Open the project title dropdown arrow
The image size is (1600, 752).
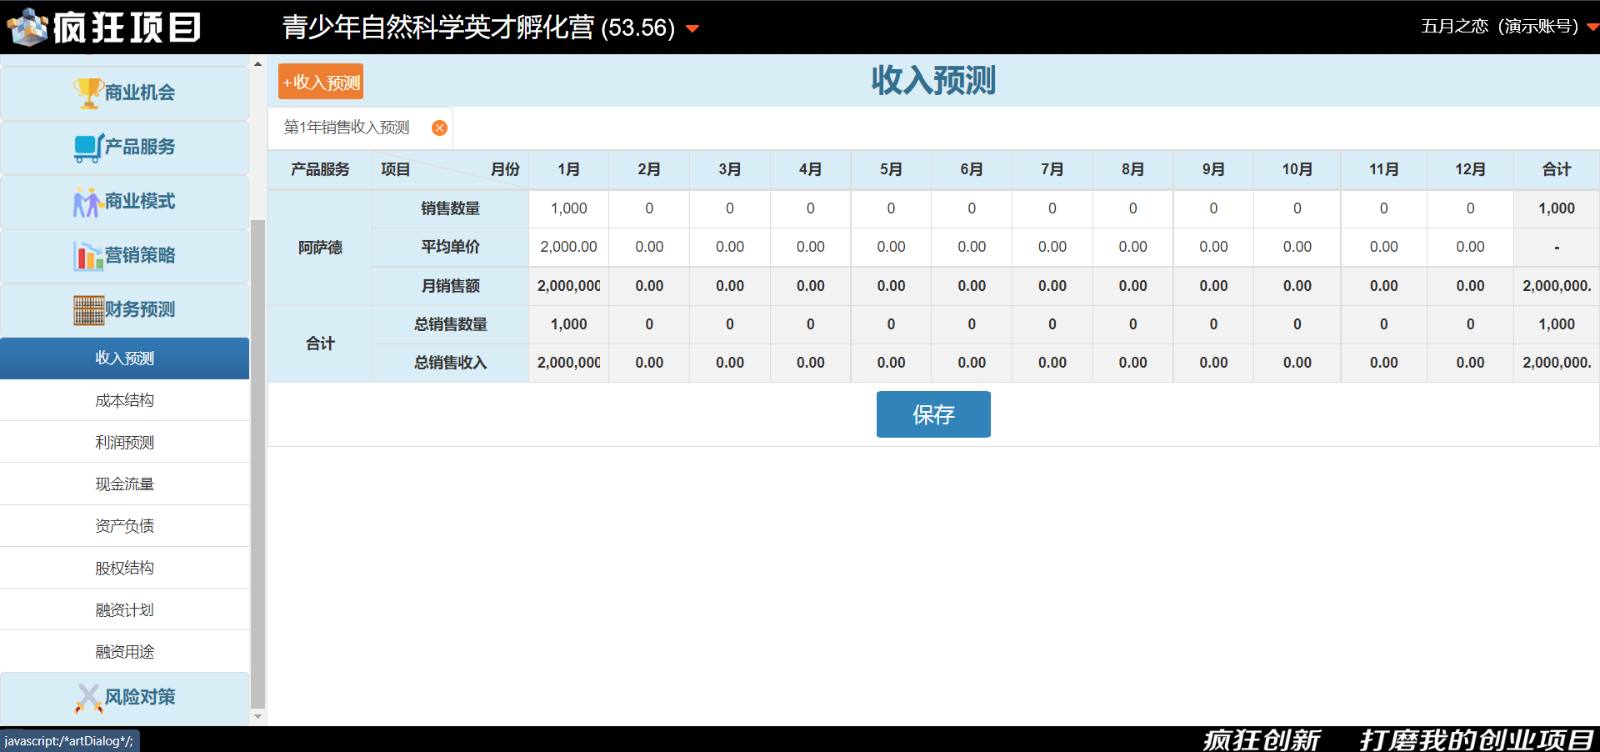pos(692,29)
